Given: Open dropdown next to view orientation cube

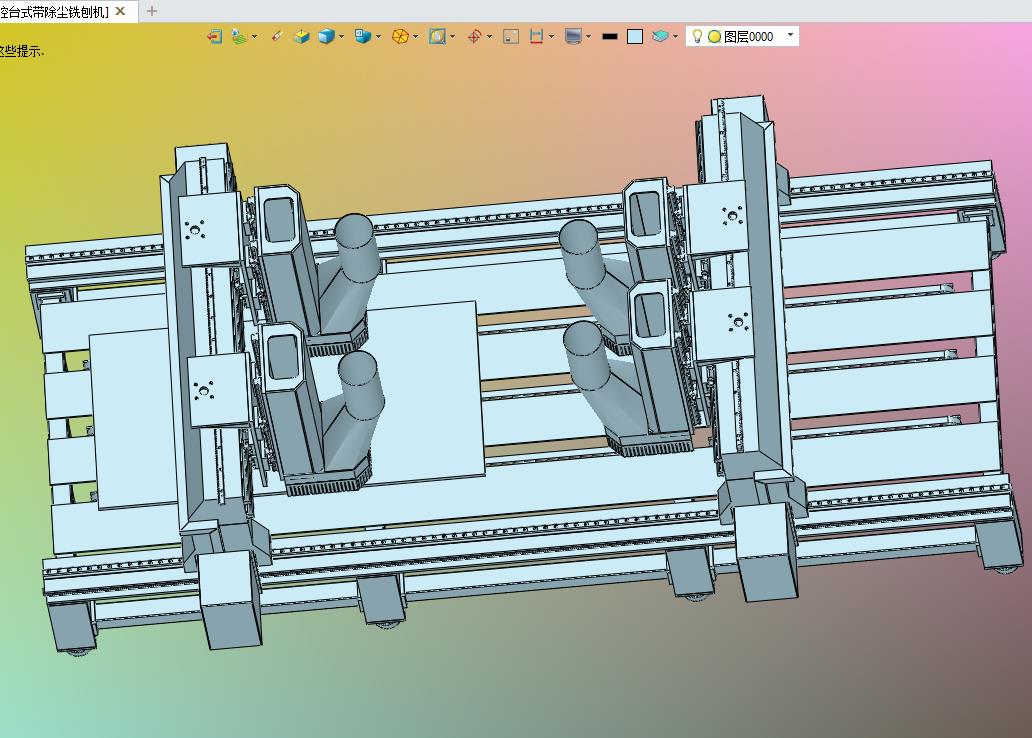Looking at the screenshot, I should point(378,36).
